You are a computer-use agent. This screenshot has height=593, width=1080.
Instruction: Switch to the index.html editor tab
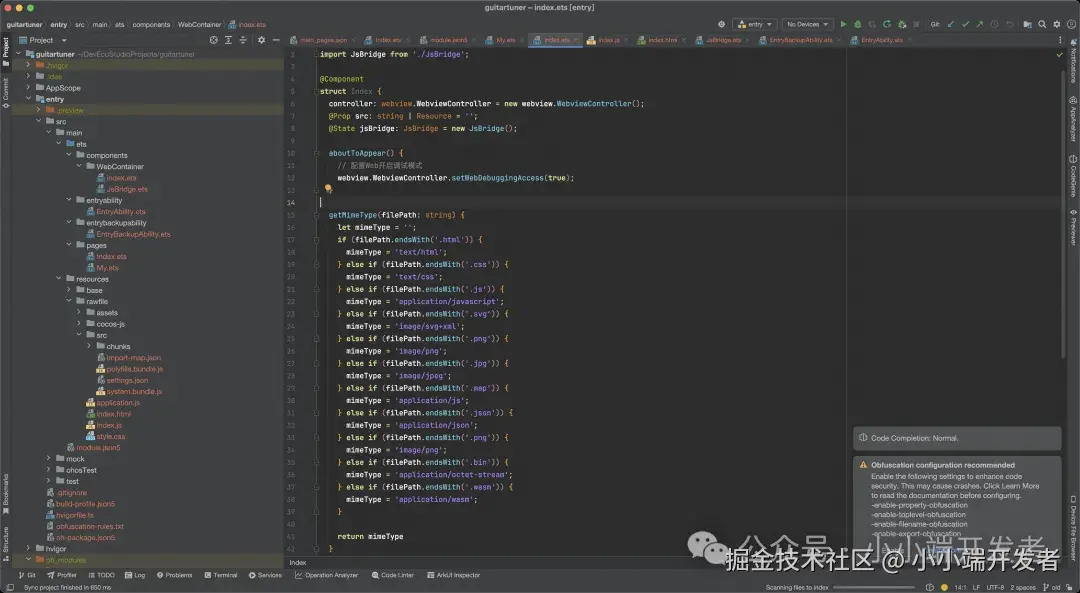(x=661, y=40)
